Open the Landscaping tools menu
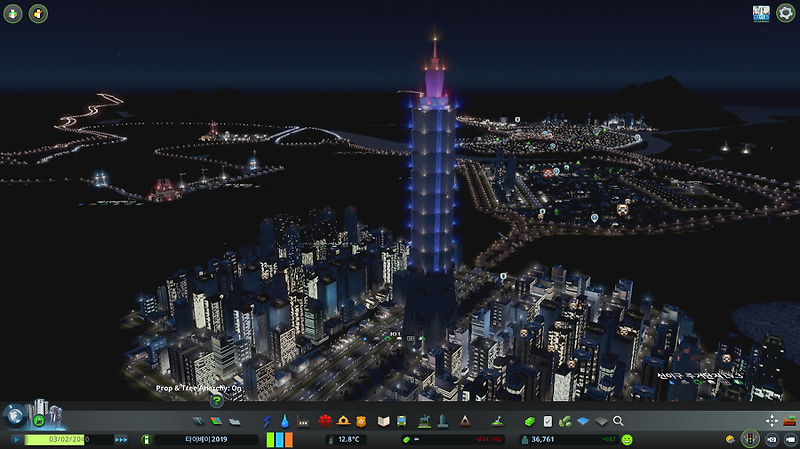This screenshot has width=800, height=449. click(497, 421)
